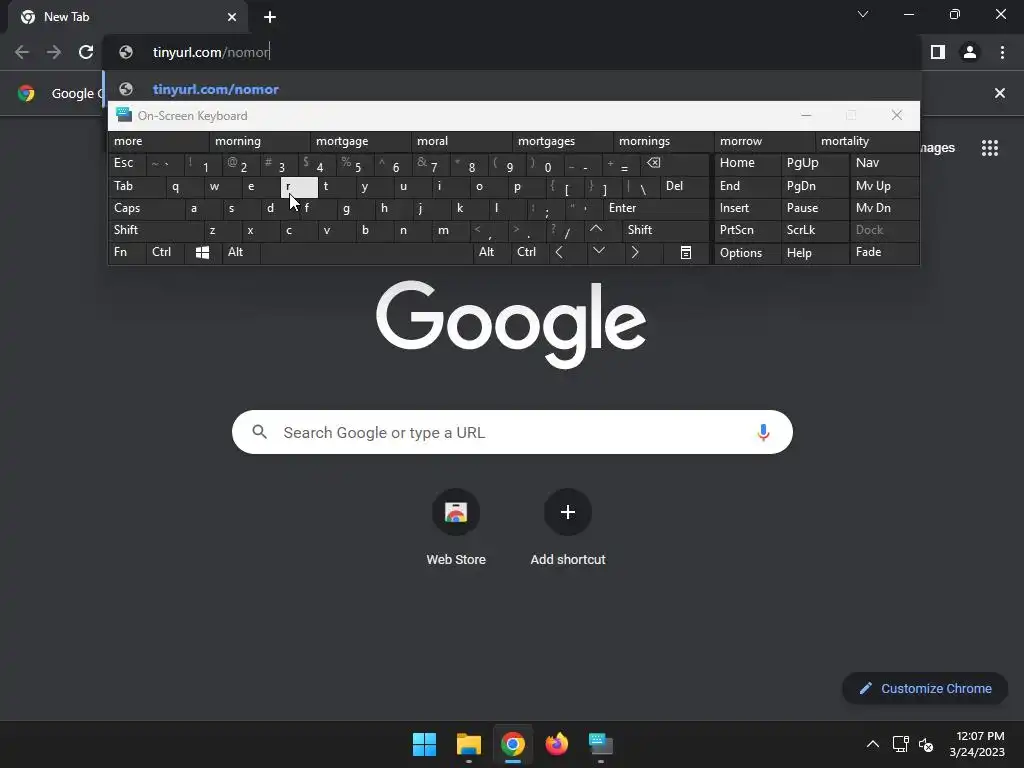Select the New Tab browser tab

128,17
